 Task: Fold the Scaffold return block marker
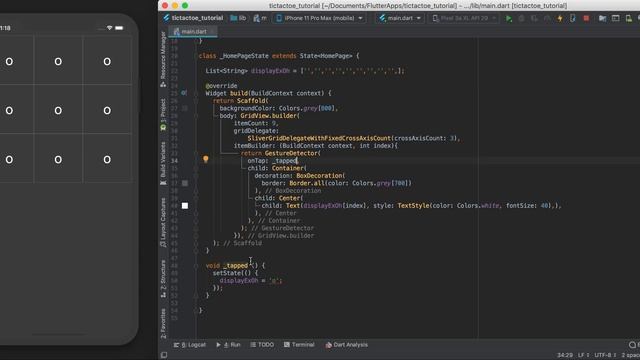196,101
